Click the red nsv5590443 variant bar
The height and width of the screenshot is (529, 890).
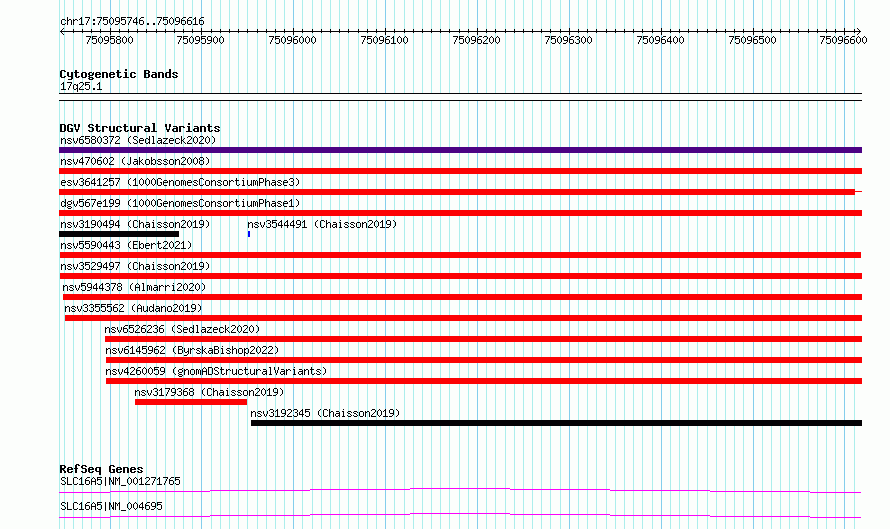460,255
